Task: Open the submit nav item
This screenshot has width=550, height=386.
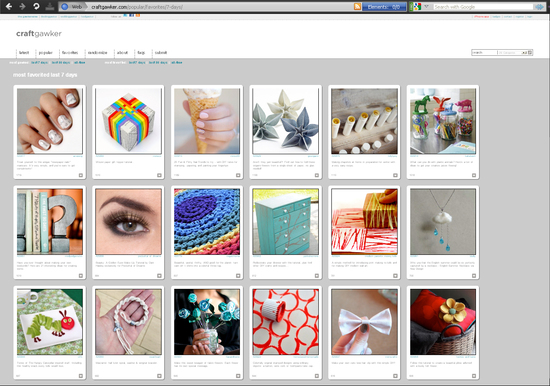Action: coord(161,53)
